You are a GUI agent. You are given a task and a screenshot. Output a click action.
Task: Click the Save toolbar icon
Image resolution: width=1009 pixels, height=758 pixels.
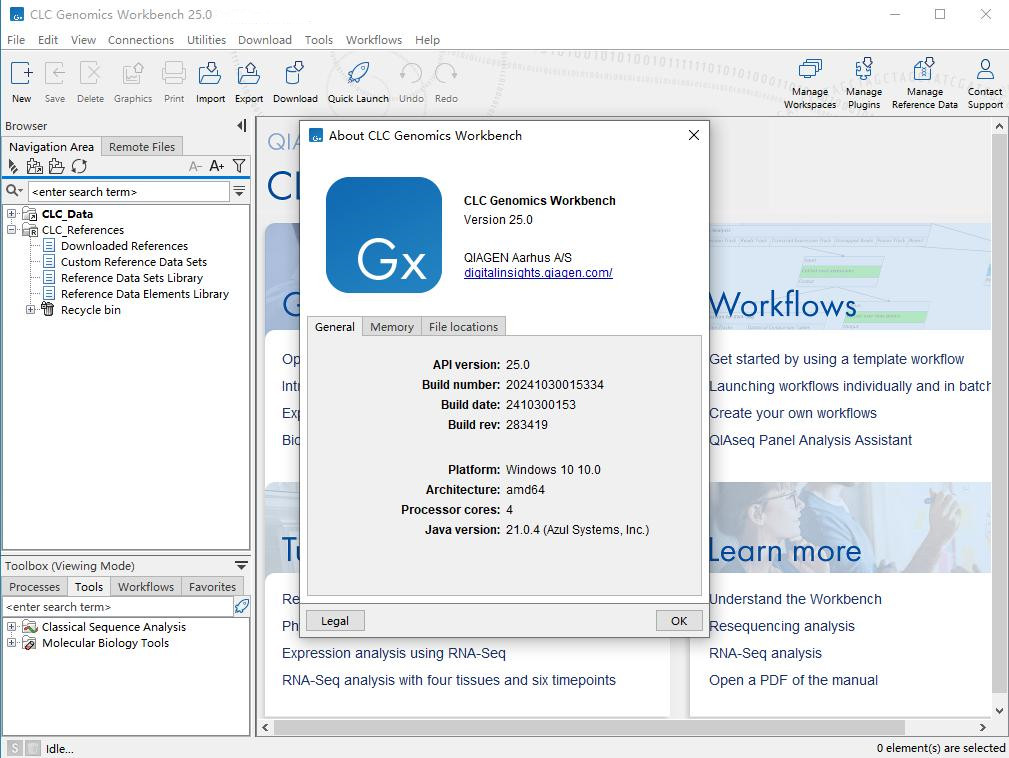(55, 73)
